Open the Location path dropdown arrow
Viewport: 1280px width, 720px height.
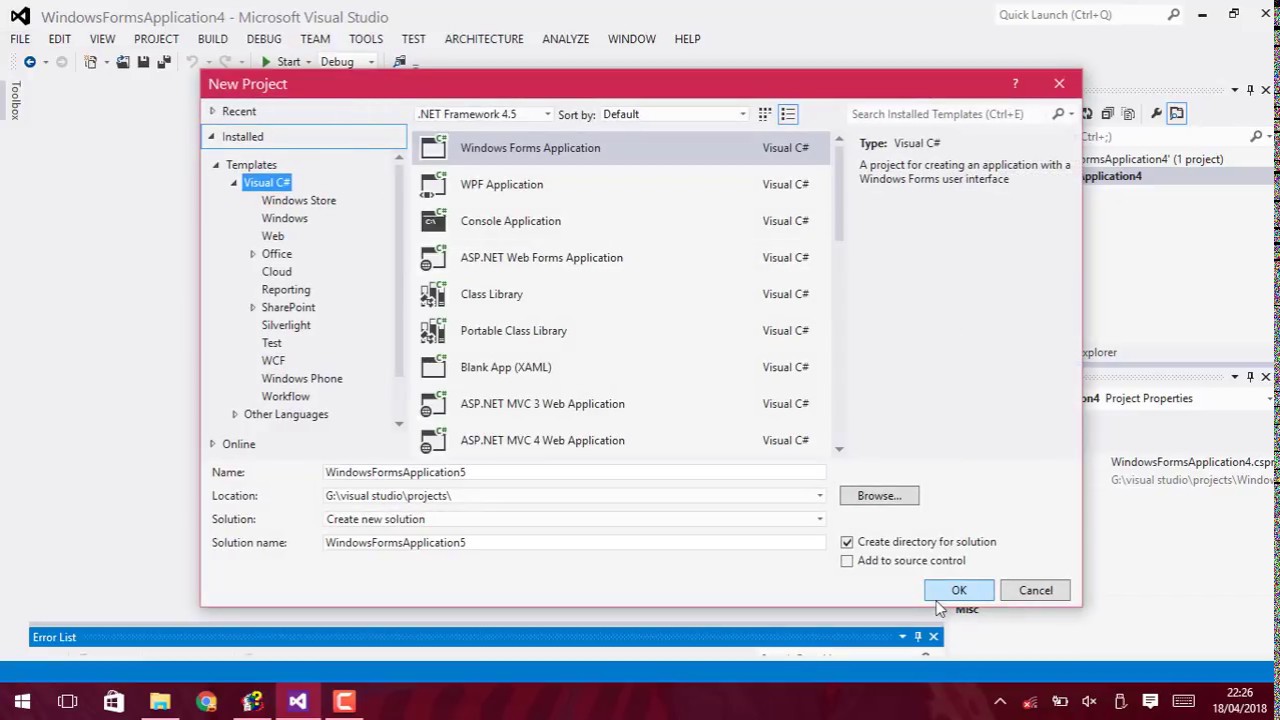click(820, 496)
